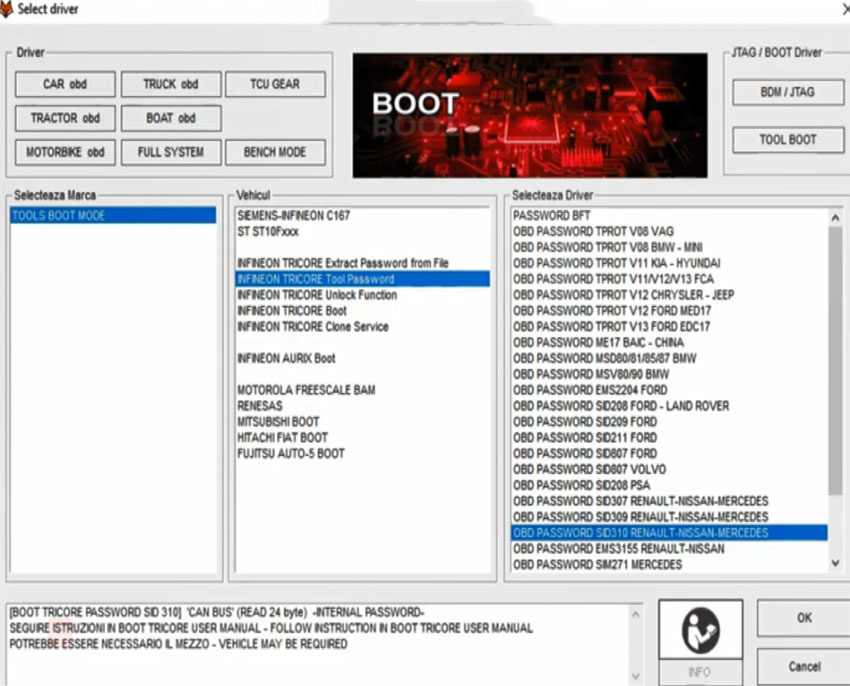Click the MOTORBIKE obd button
The height and width of the screenshot is (686, 850).
65,153
